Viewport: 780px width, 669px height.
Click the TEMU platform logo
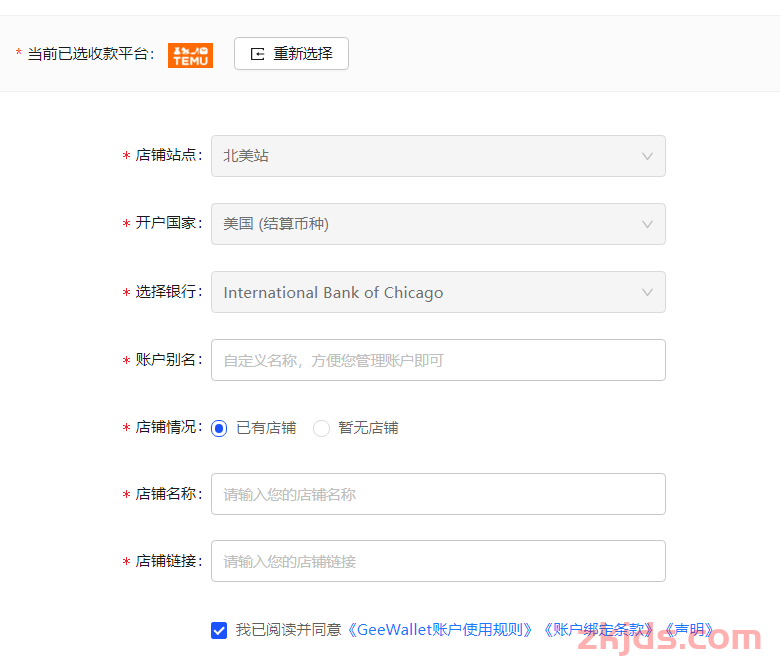[190, 55]
